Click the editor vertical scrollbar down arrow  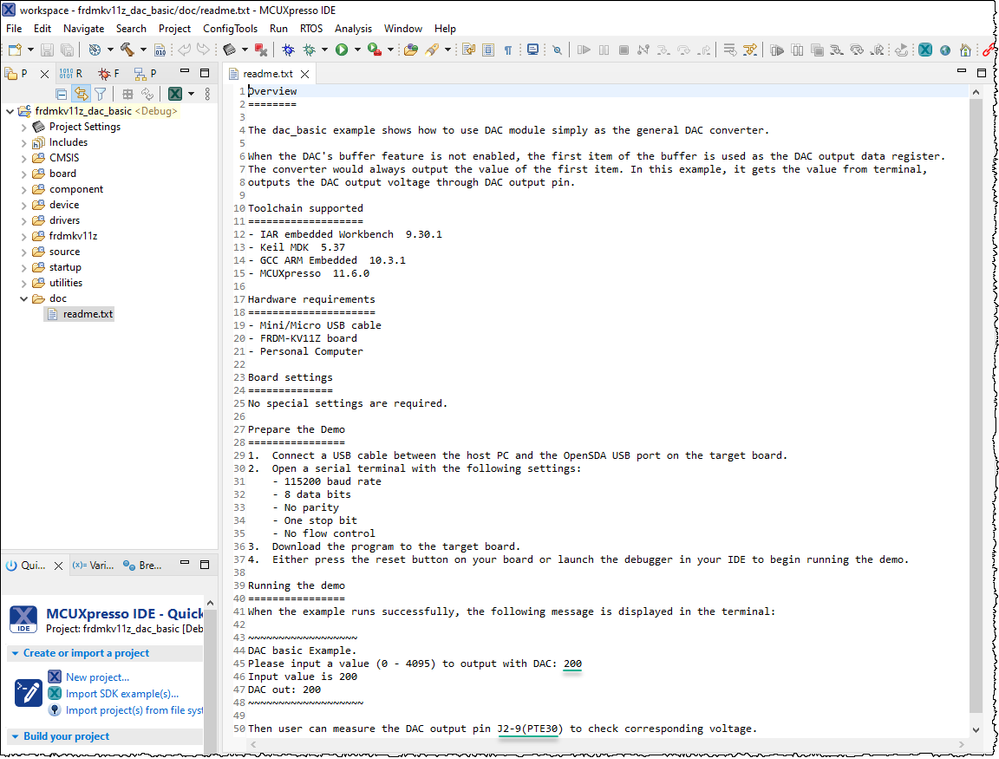[x=975, y=730]
